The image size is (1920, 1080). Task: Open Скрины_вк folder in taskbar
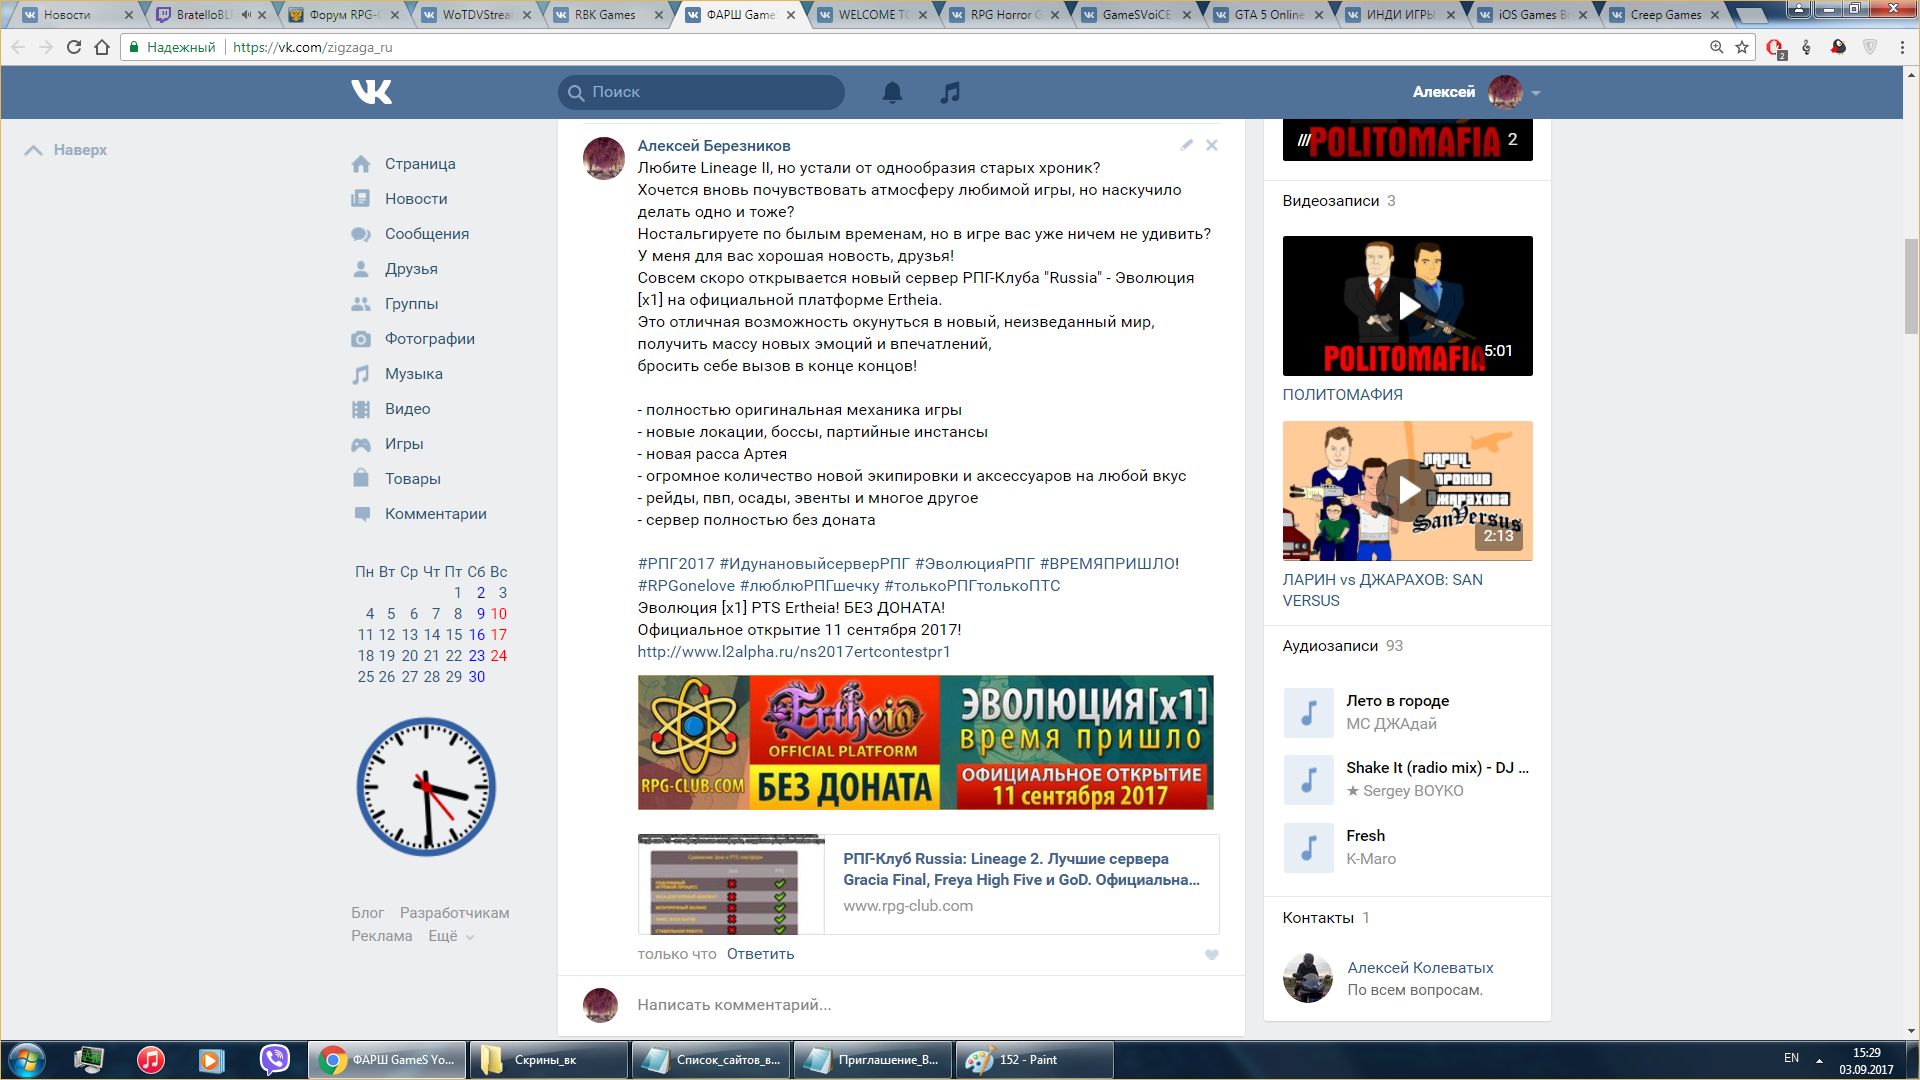click(548, 1060)
